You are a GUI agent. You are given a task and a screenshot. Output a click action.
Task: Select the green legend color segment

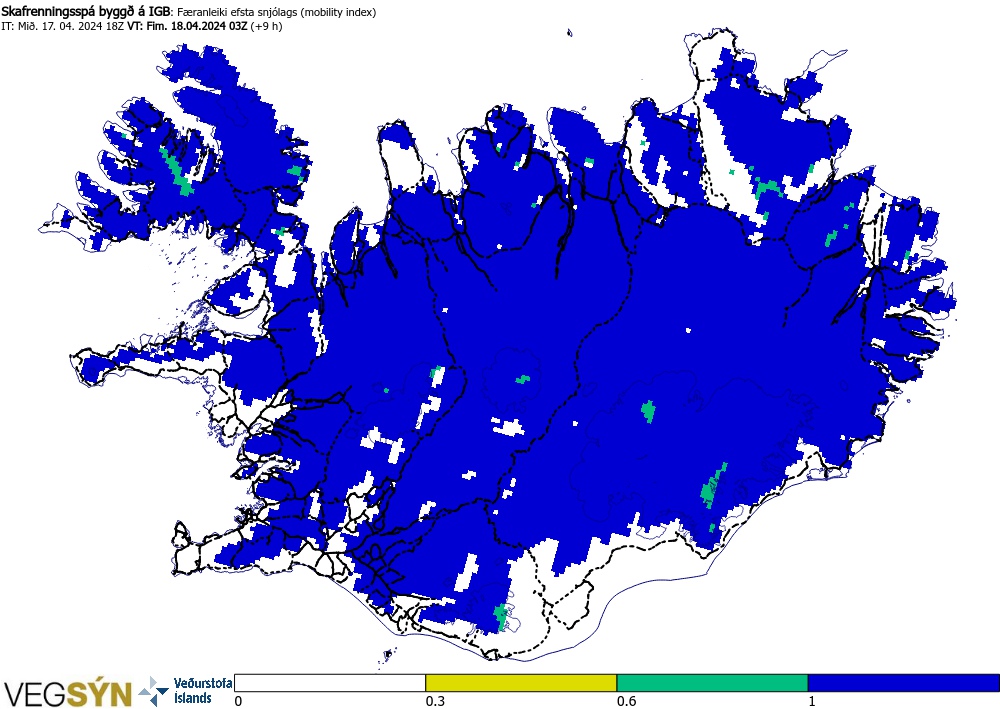coord(712,683)
